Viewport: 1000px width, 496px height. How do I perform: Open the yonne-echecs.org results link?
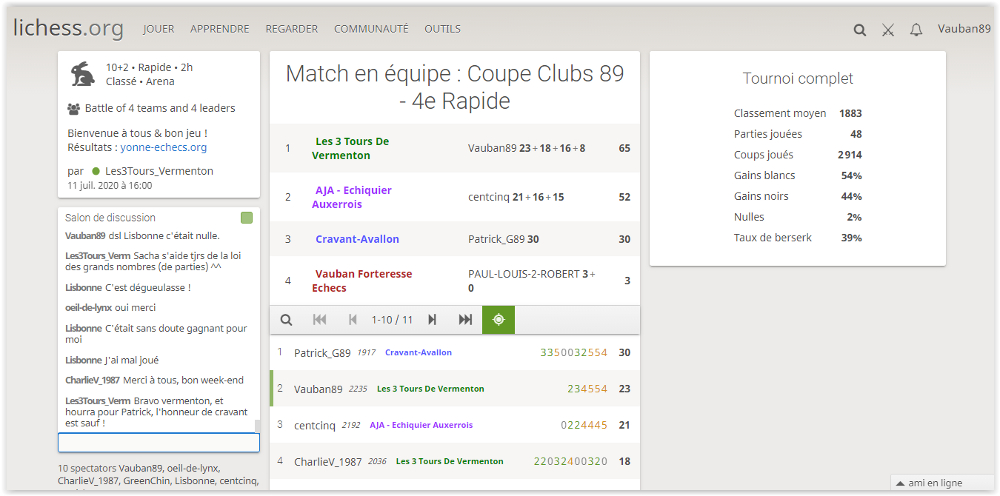(163, 147)
